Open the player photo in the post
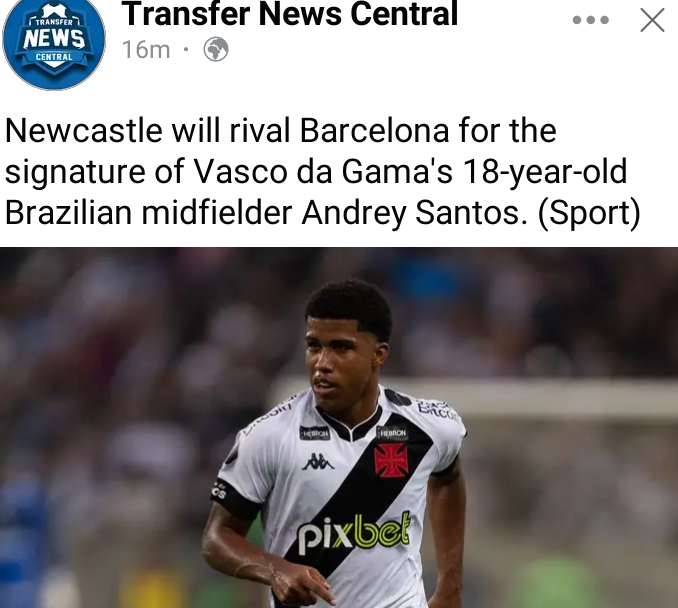 click(339, 428)
